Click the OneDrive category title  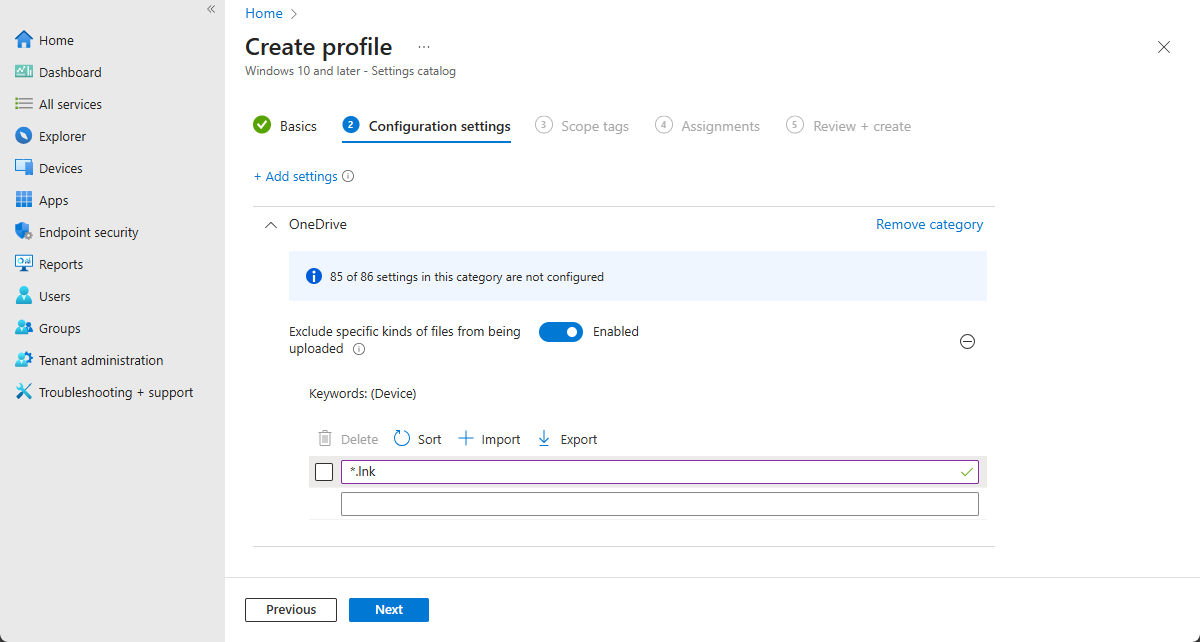pos(318,224)
